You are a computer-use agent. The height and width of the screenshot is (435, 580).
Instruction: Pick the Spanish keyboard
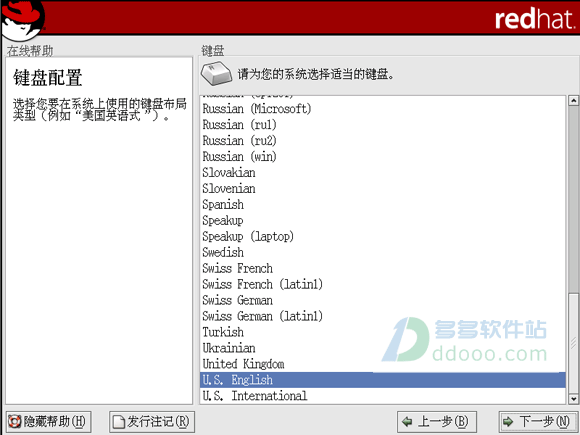coord(382,204)
